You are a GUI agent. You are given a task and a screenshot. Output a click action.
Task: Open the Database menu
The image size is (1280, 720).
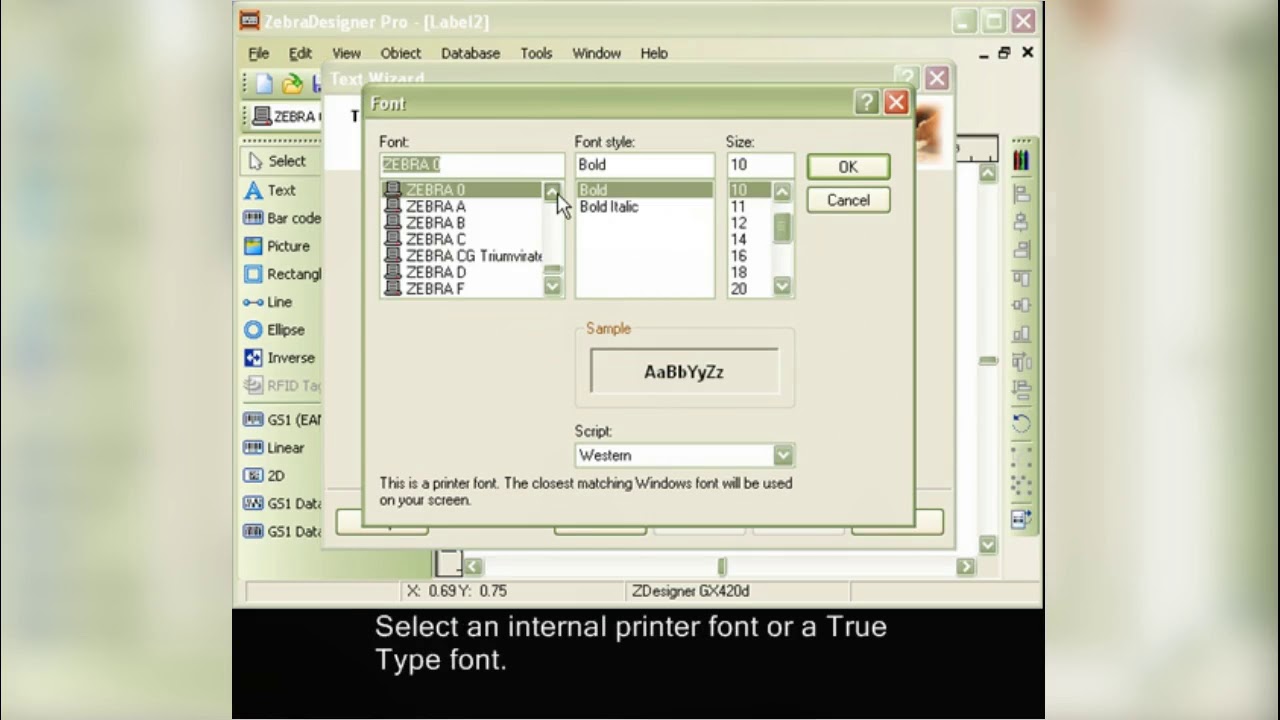coord(470,53)
